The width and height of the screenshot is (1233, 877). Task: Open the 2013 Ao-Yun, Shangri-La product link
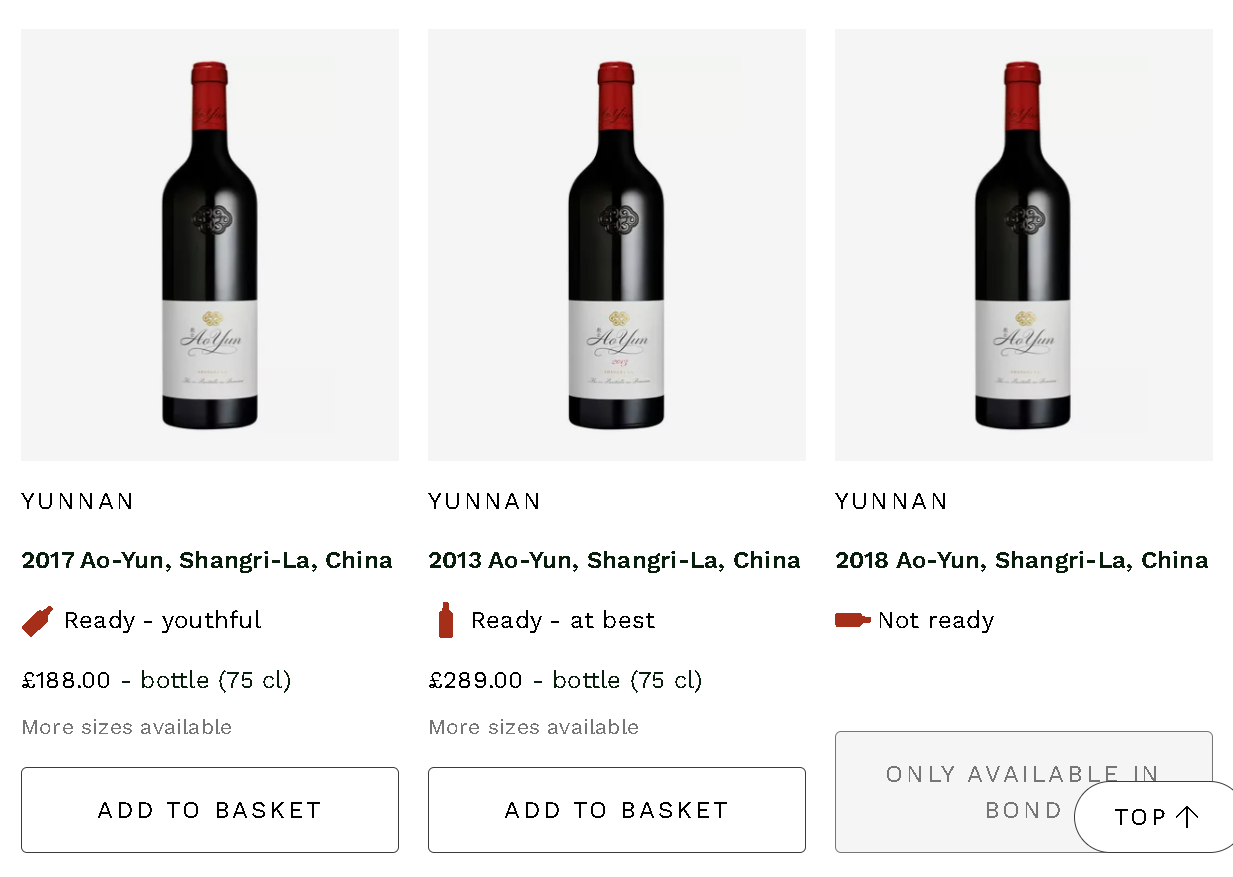615,560
